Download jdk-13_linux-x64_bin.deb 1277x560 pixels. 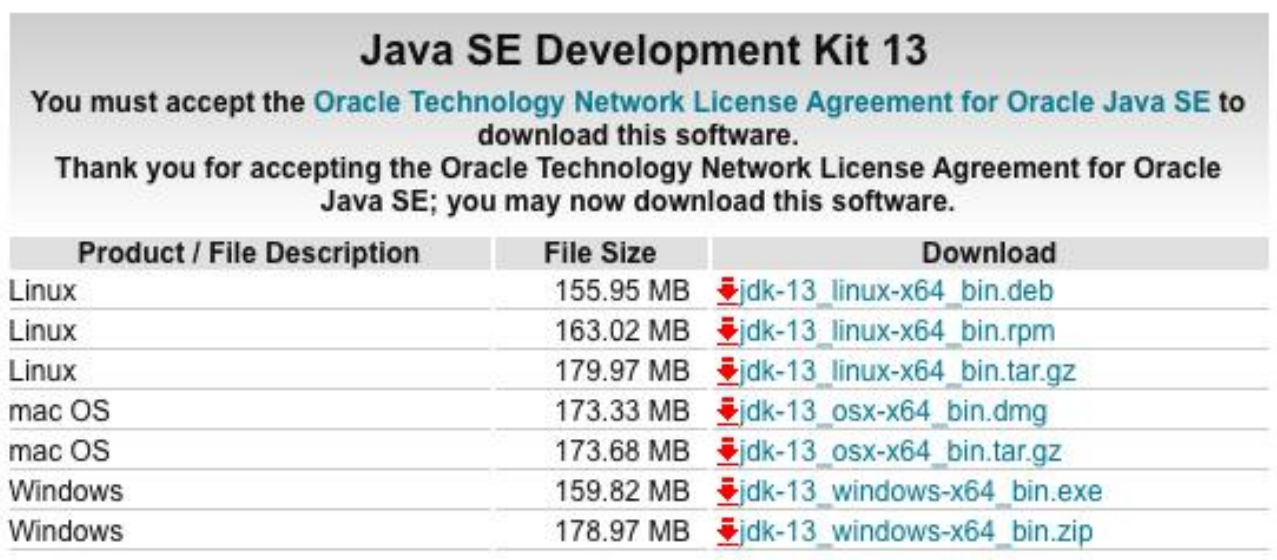tap(896, 292)
